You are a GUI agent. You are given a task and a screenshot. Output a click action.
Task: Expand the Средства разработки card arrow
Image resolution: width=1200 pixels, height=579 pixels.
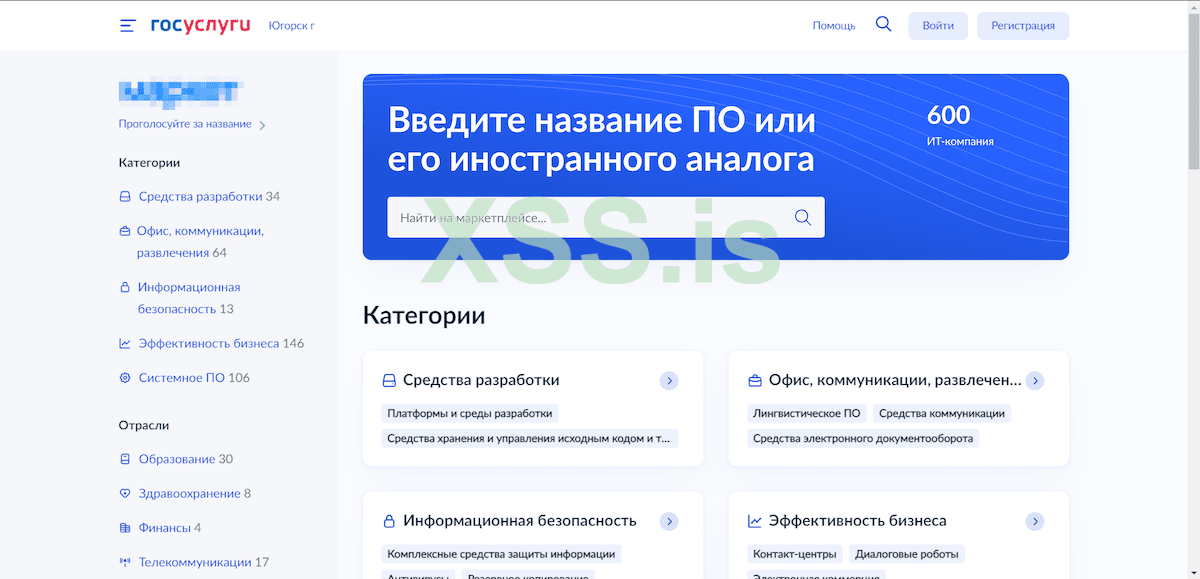pyautogui.click(x=669, y=380)
